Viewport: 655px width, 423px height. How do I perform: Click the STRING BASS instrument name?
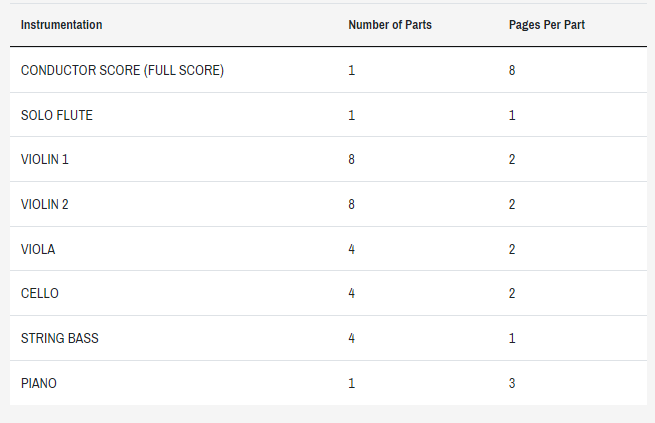pos(60,338)
